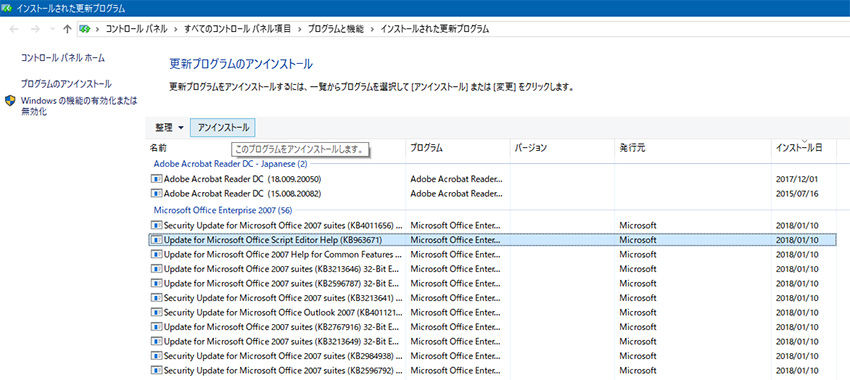Click the KB963671 Script Editor Help icon
Screen dimensions: 850x380
[x=156, y=240]
